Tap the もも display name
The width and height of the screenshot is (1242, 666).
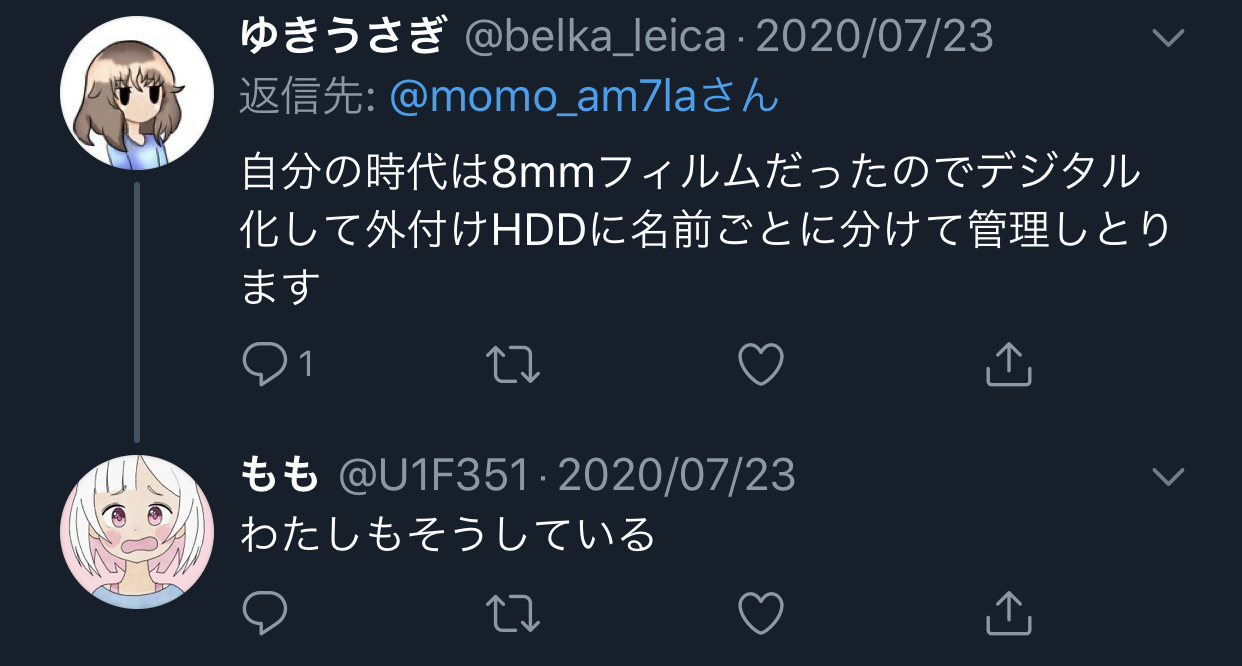click(280, 476)
